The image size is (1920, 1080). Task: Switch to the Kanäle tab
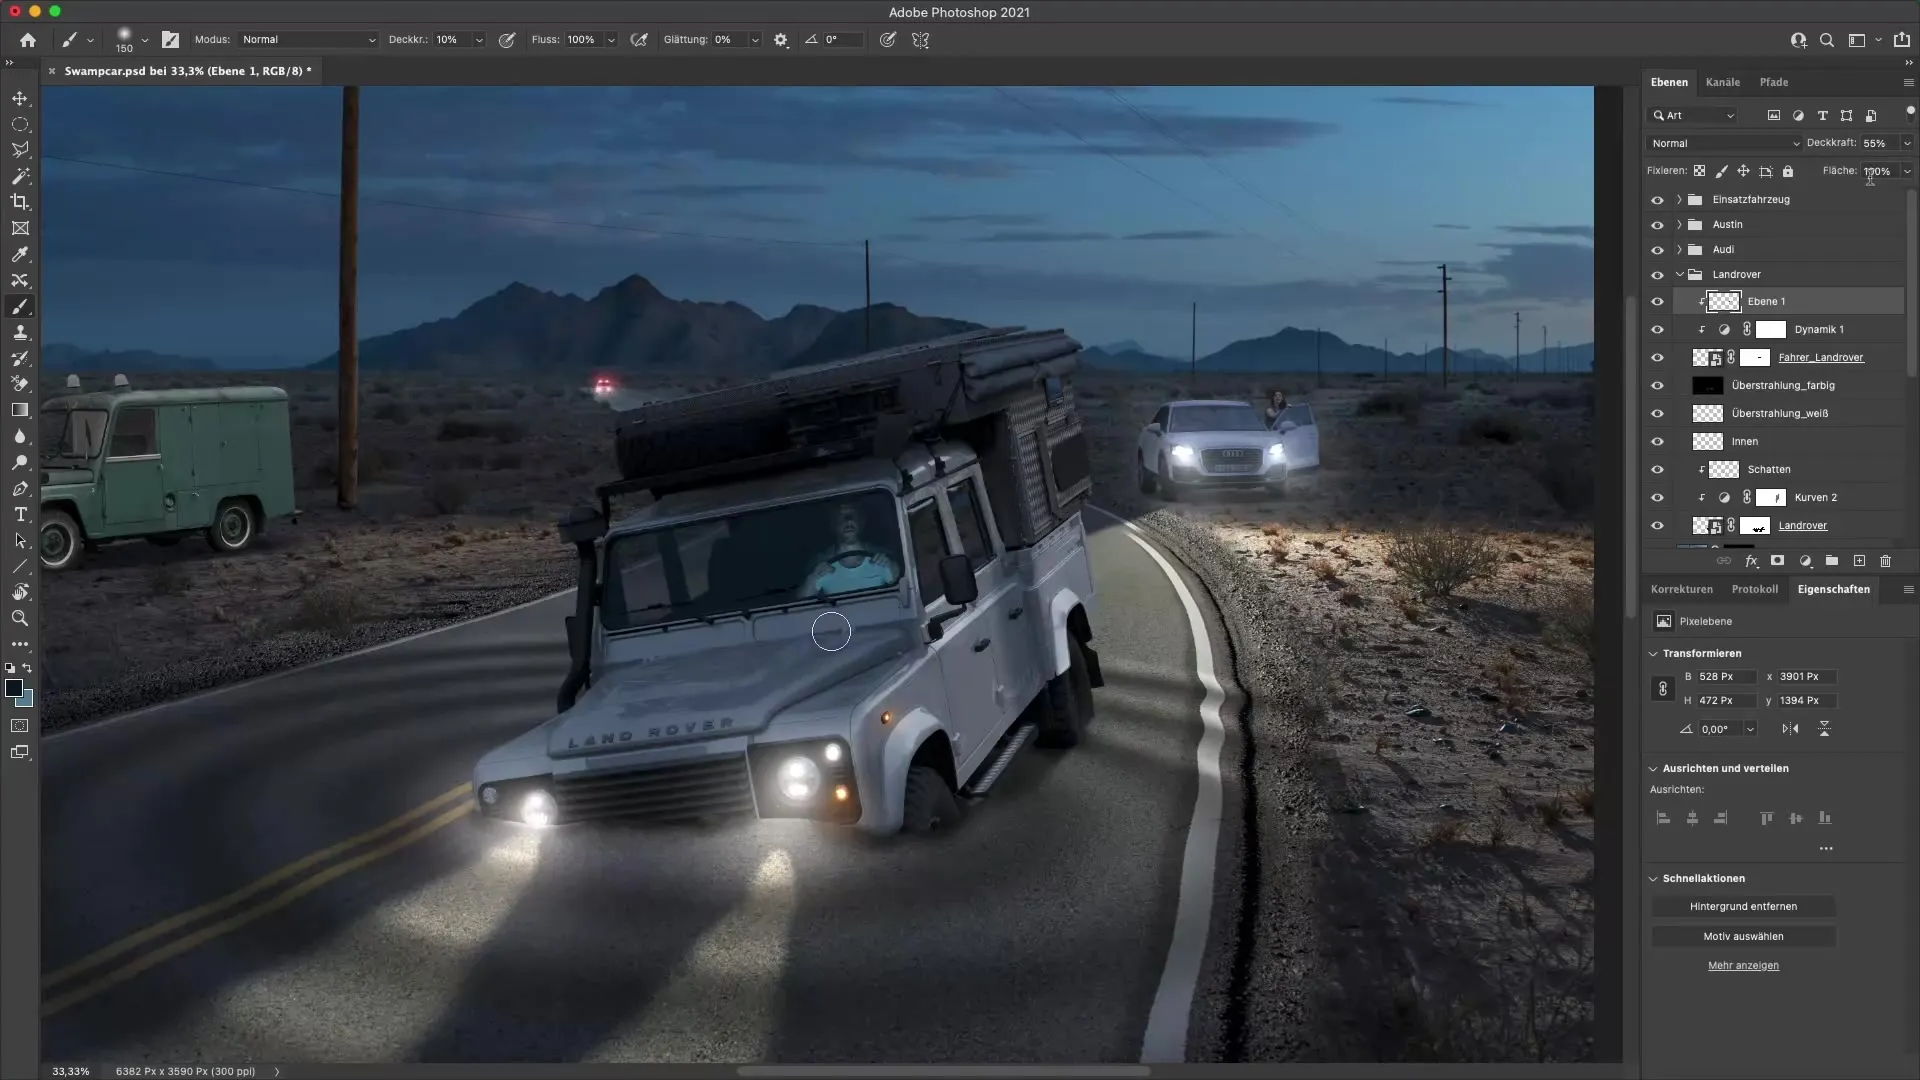click(x=1722, y=82)
